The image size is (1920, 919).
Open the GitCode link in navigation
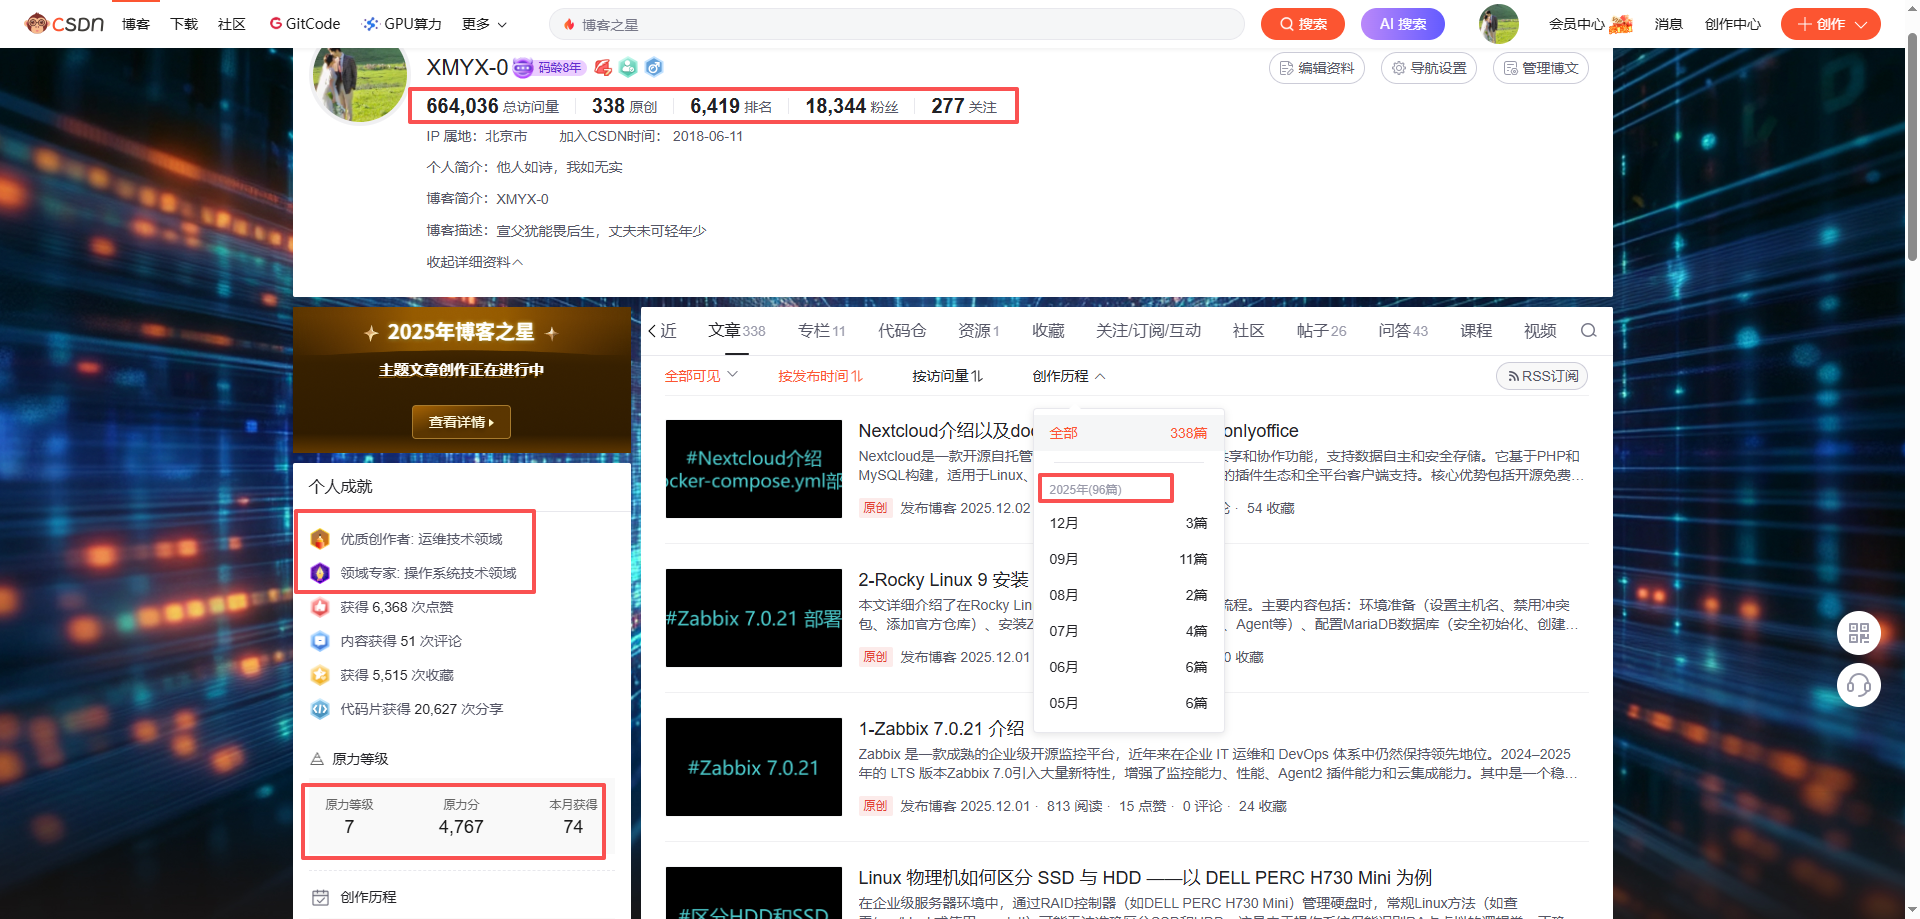305,24
